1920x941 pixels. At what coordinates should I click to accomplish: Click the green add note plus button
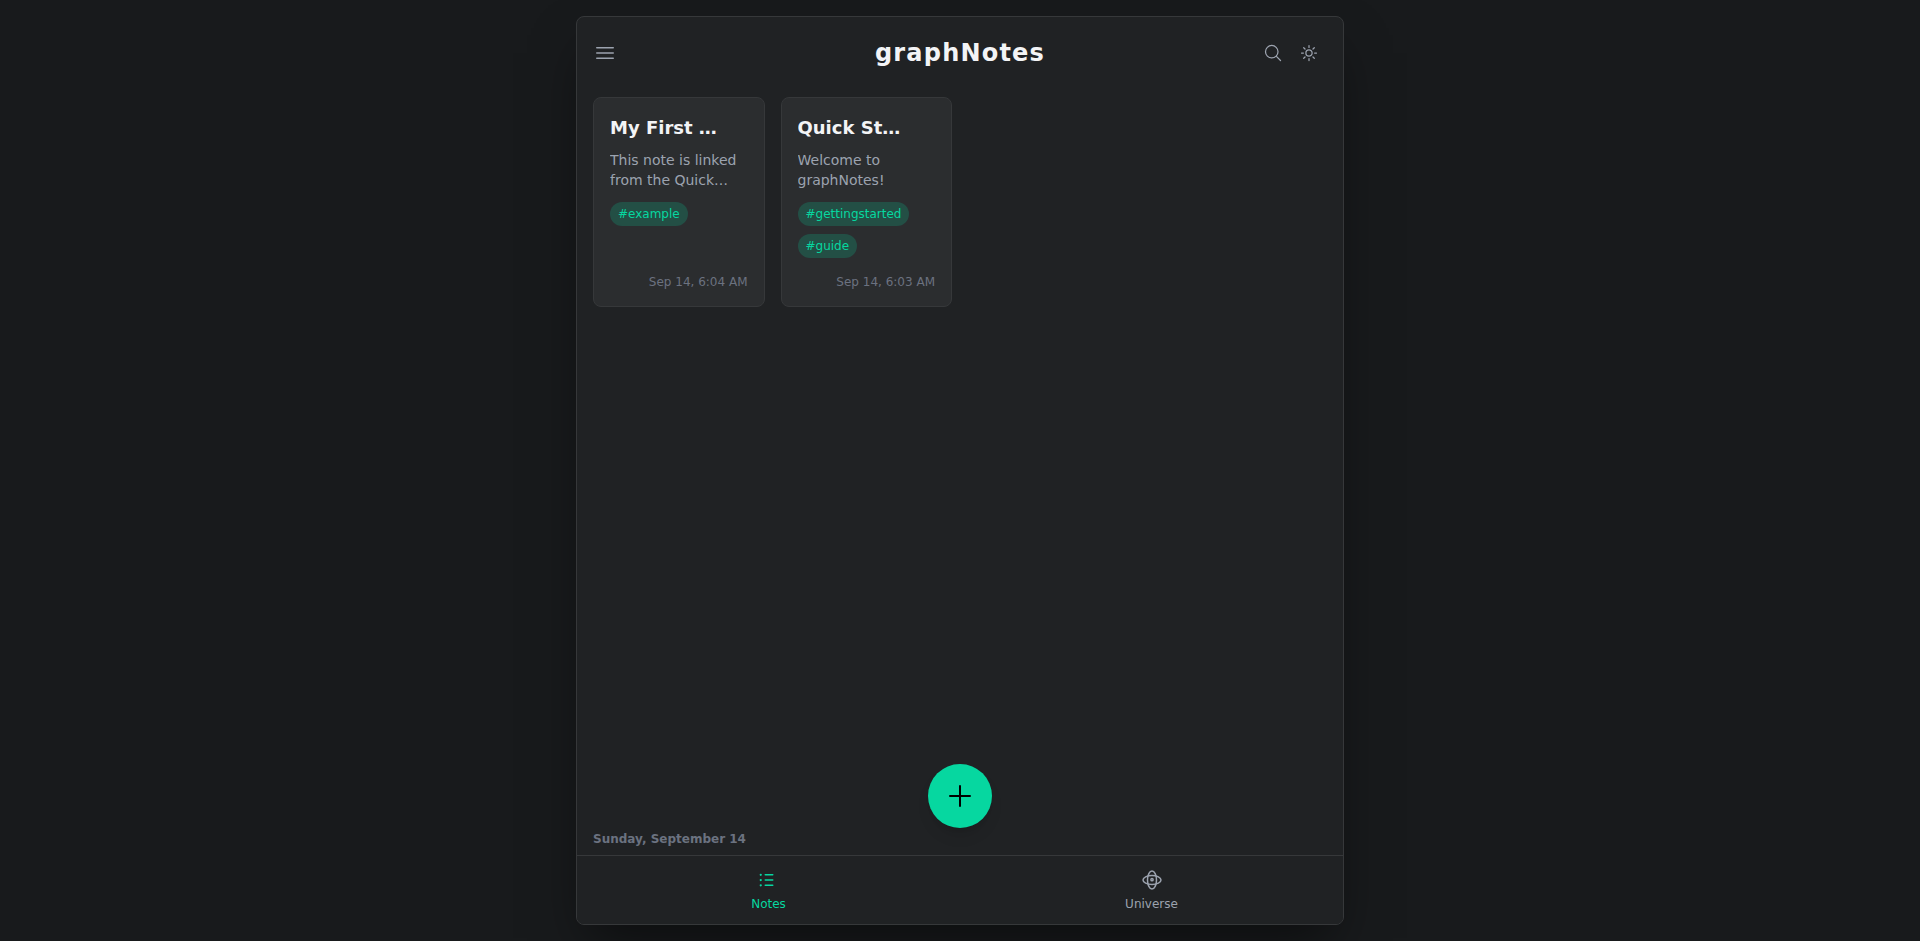[960, 796]
